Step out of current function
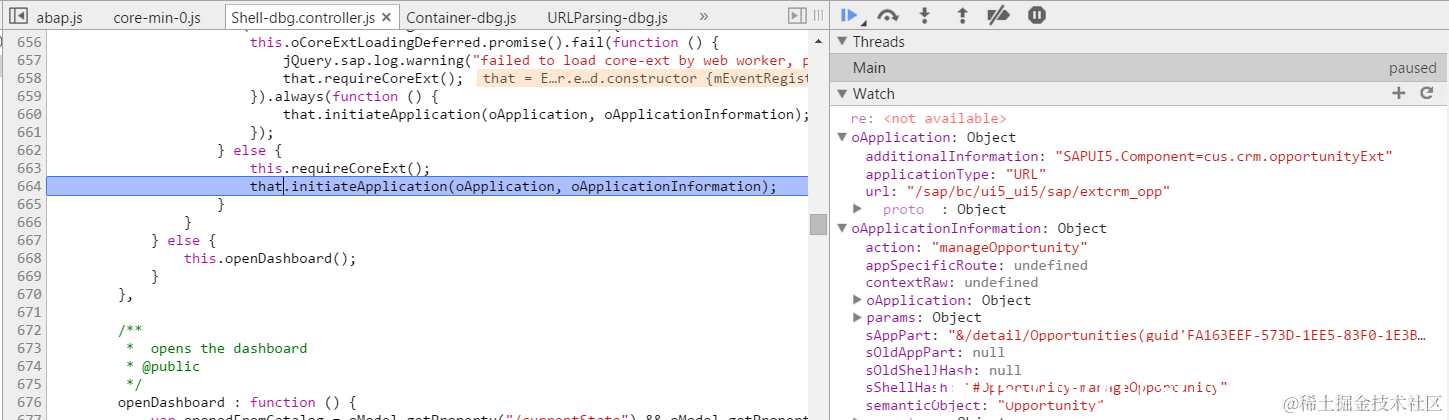Viewport: 1449px width, 420px height. click(962, 15)
